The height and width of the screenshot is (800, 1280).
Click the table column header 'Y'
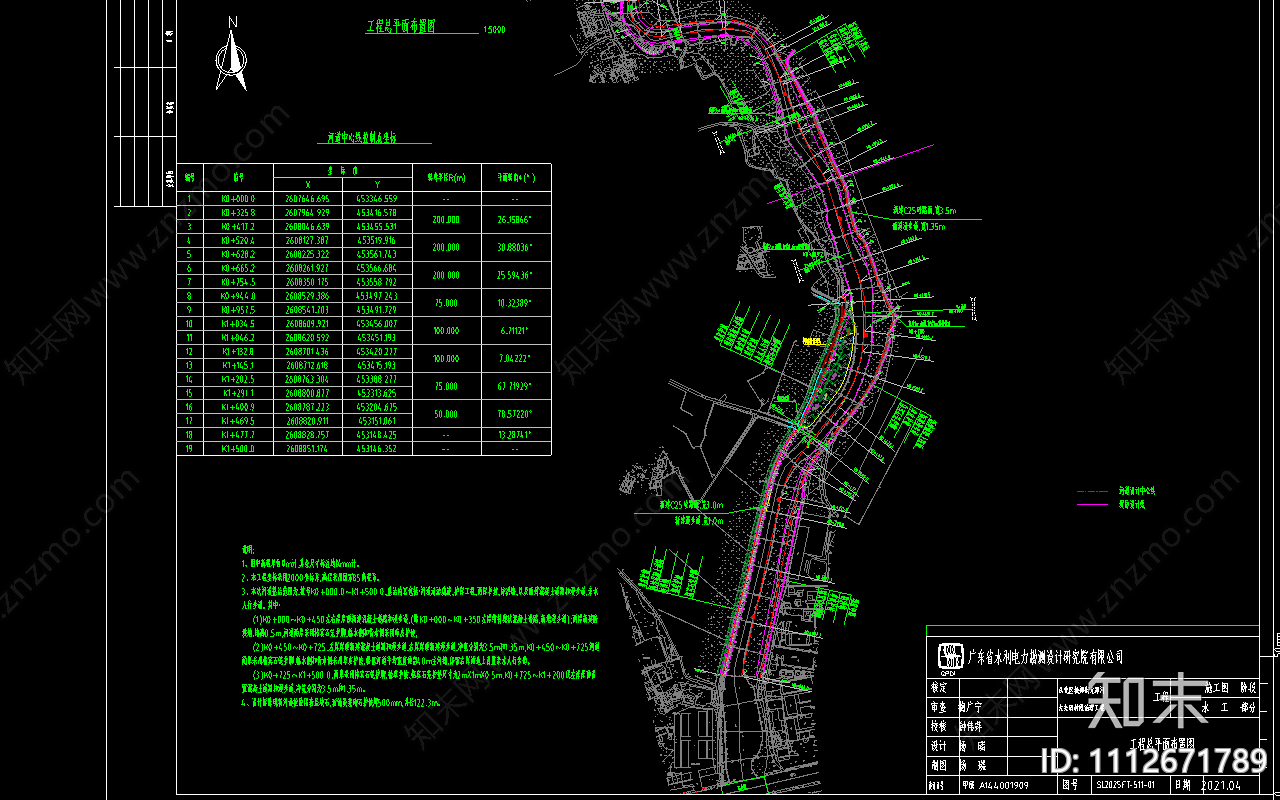coord(376,185)
